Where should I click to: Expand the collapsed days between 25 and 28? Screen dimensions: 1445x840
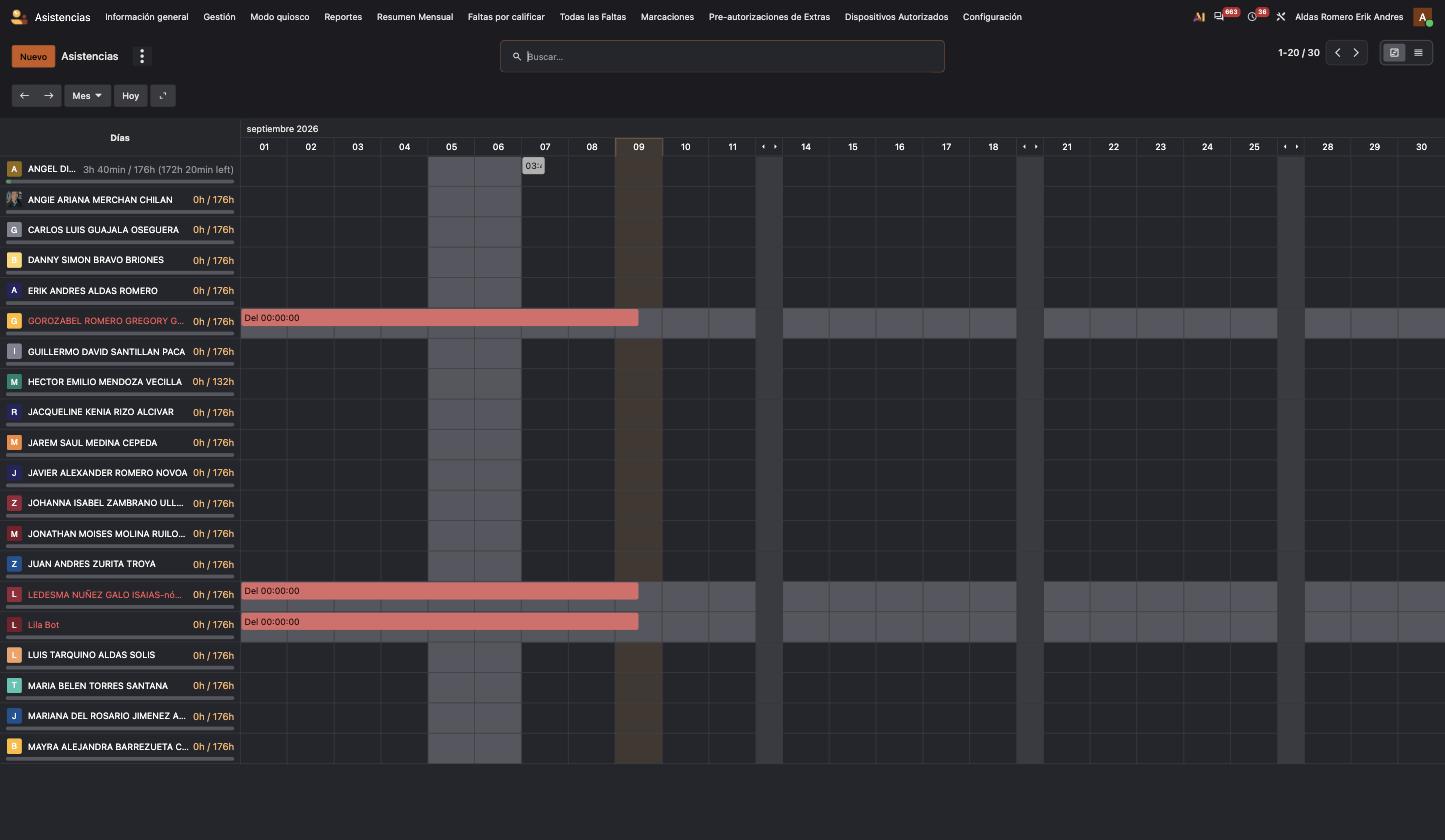click(x=1291, y=147)
